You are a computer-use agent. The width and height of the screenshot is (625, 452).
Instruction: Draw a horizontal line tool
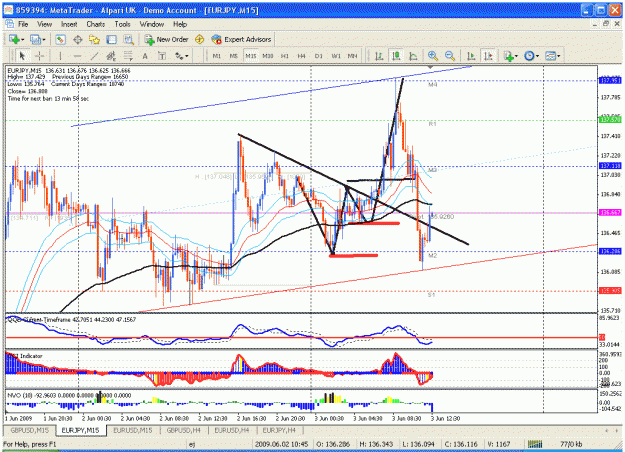[77, 56]
